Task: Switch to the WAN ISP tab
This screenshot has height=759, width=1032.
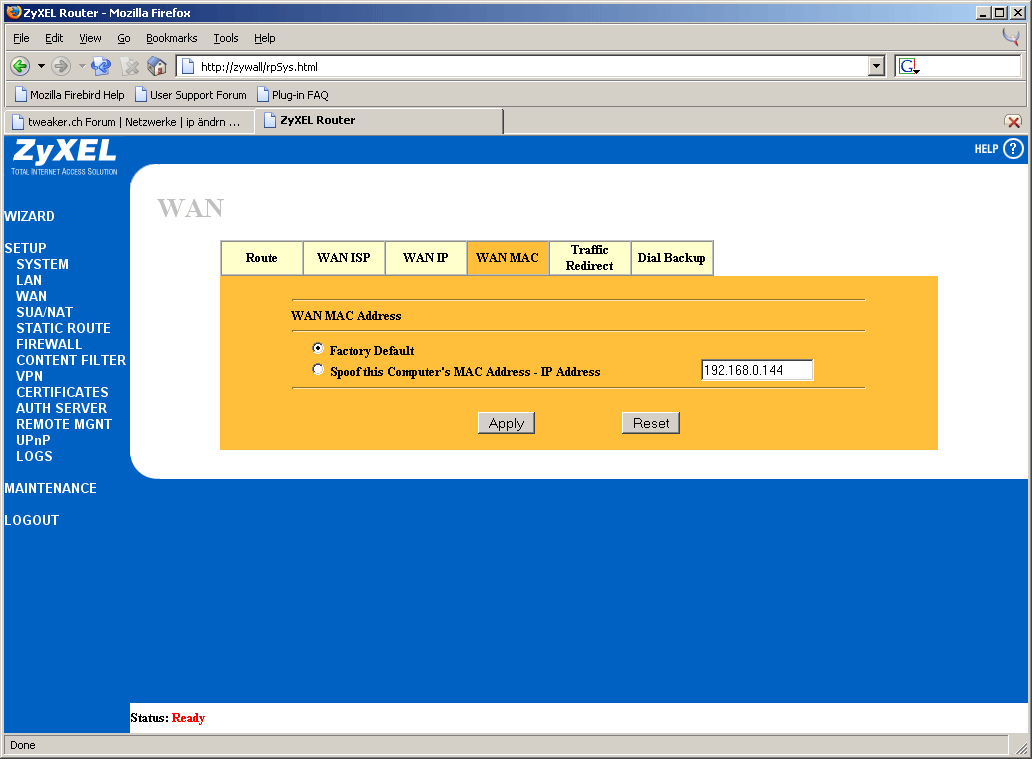Action: click(x=343, y=258)
